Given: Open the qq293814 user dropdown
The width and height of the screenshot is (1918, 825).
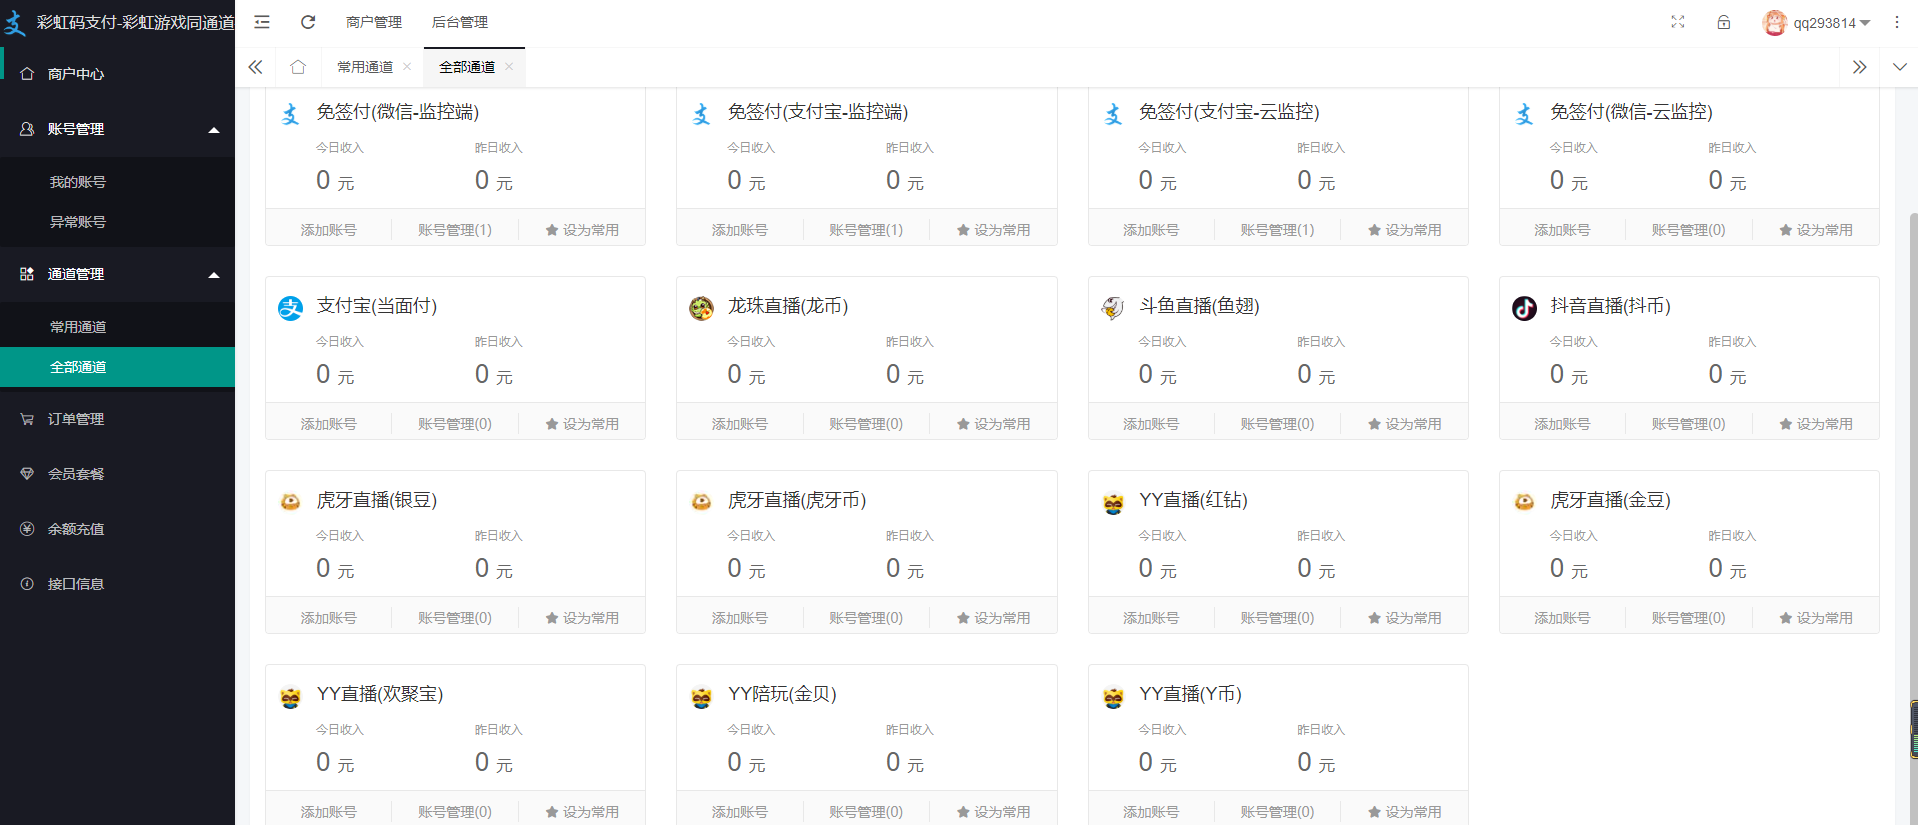Looking at the screenshot, I should click(1817, 23).
